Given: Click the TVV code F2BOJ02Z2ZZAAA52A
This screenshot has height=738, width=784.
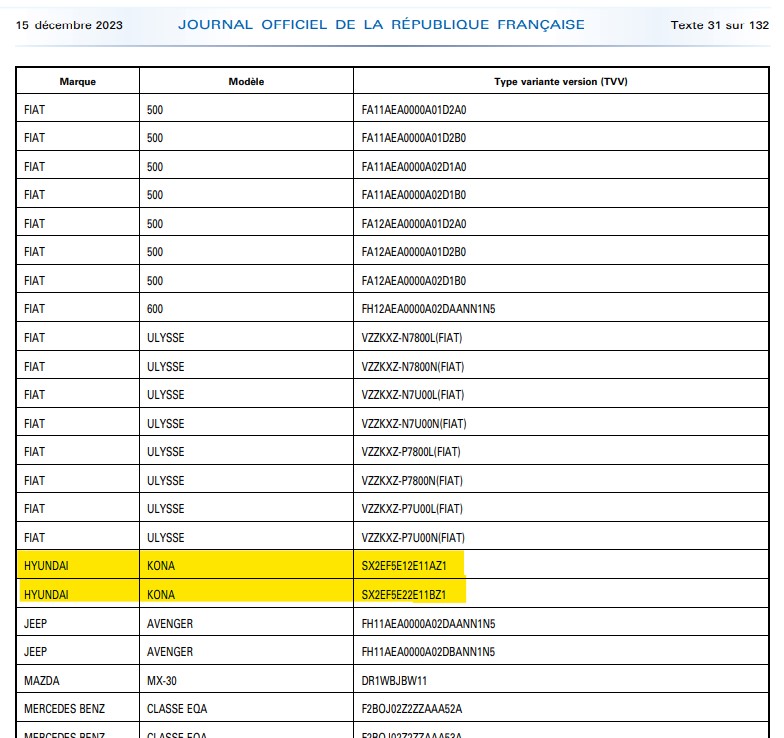Looking at the screenshot, I should (412, 709).
